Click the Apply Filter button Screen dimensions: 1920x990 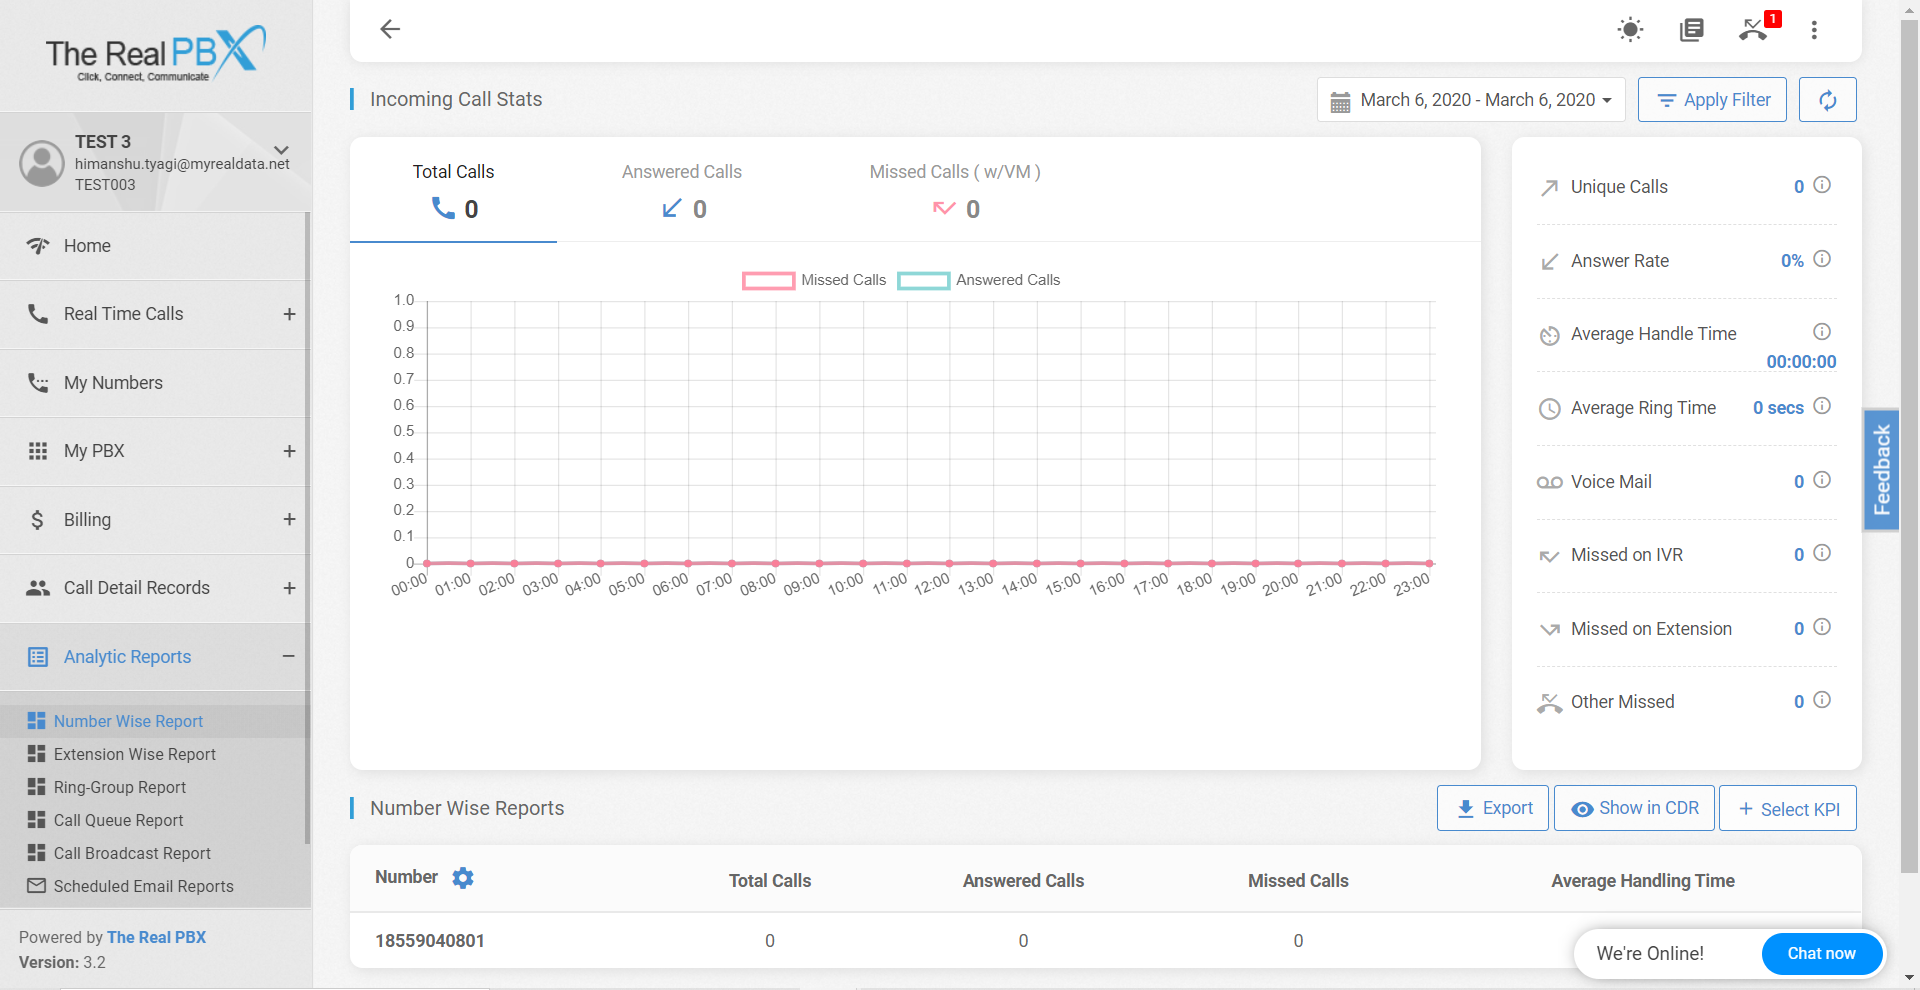click(1711, 99)
